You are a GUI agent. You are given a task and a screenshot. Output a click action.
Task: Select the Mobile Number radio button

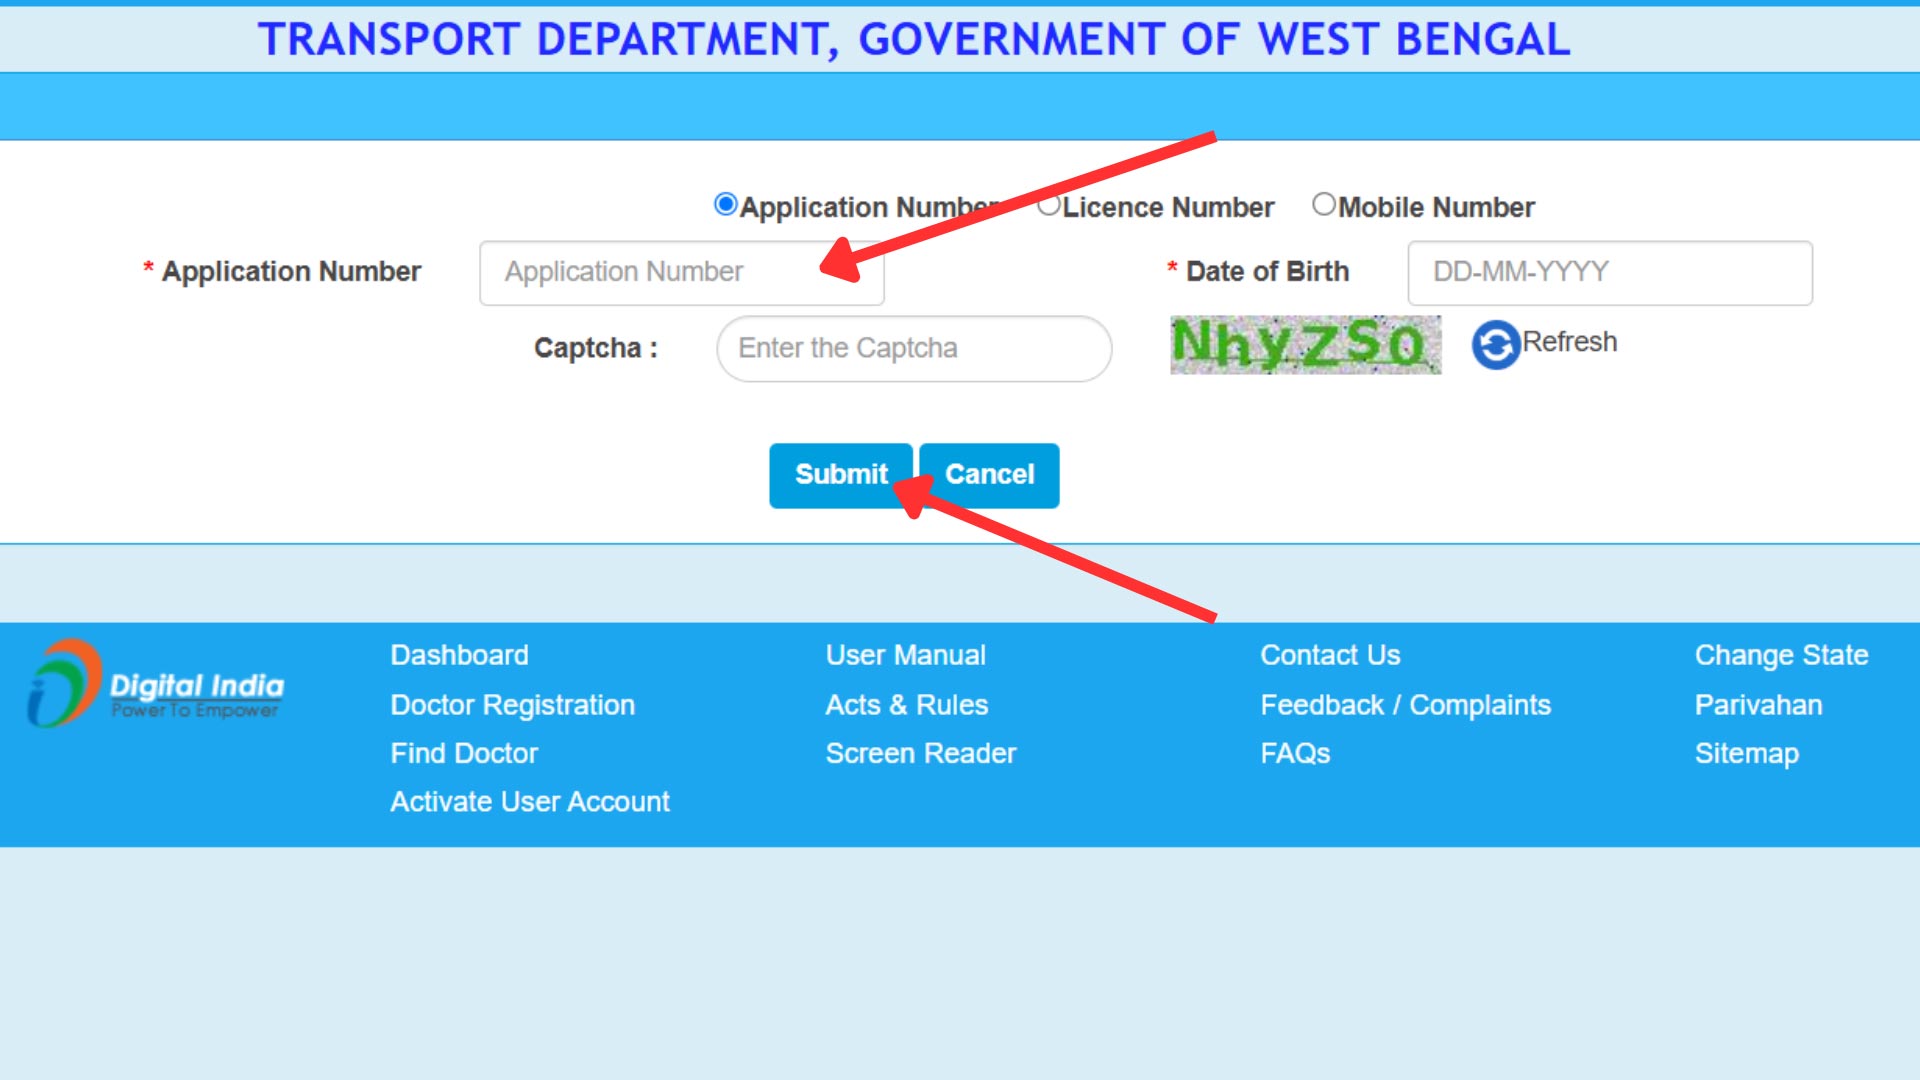[x=1324, y=205]
